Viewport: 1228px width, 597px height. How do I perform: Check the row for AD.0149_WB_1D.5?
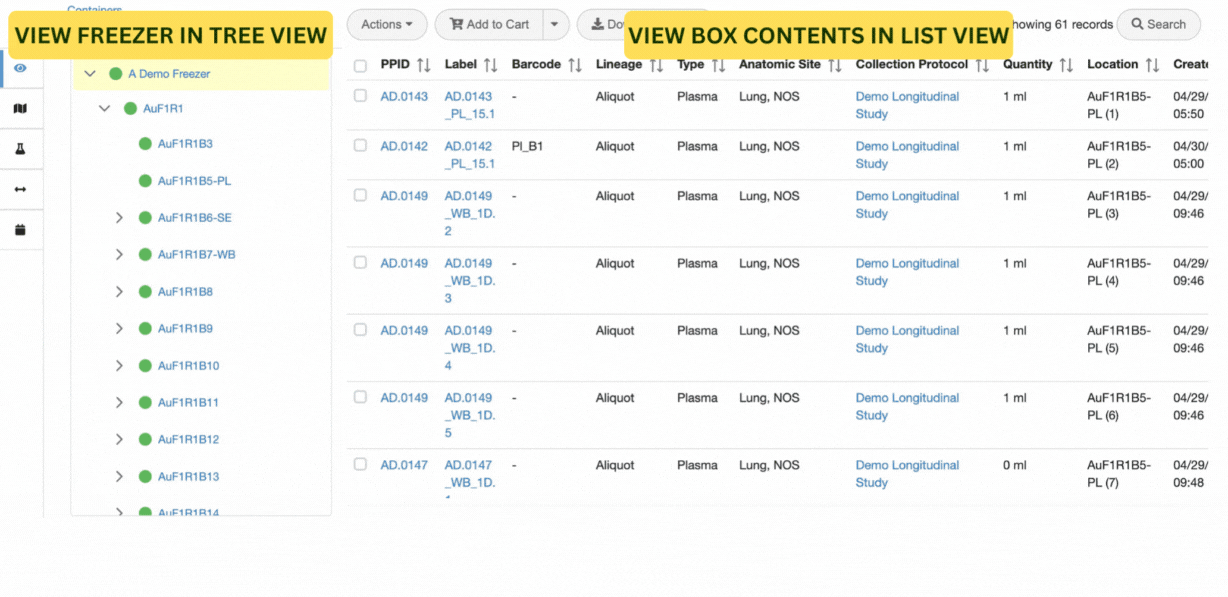pyautogui.click(x=360, y=396)
